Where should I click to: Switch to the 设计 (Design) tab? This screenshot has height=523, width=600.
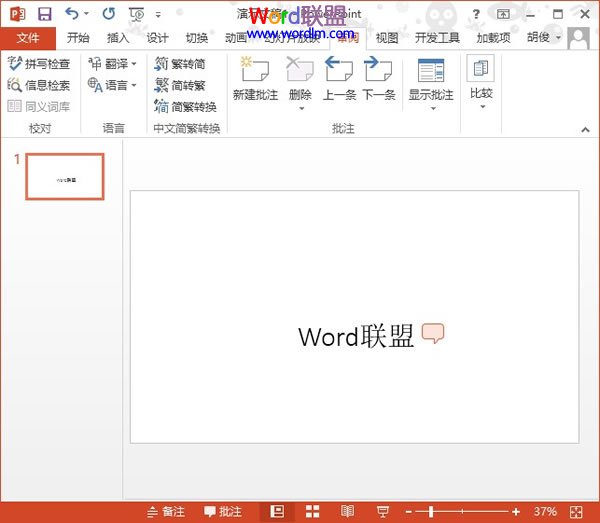pyautogui.click(x=157, y=38)
